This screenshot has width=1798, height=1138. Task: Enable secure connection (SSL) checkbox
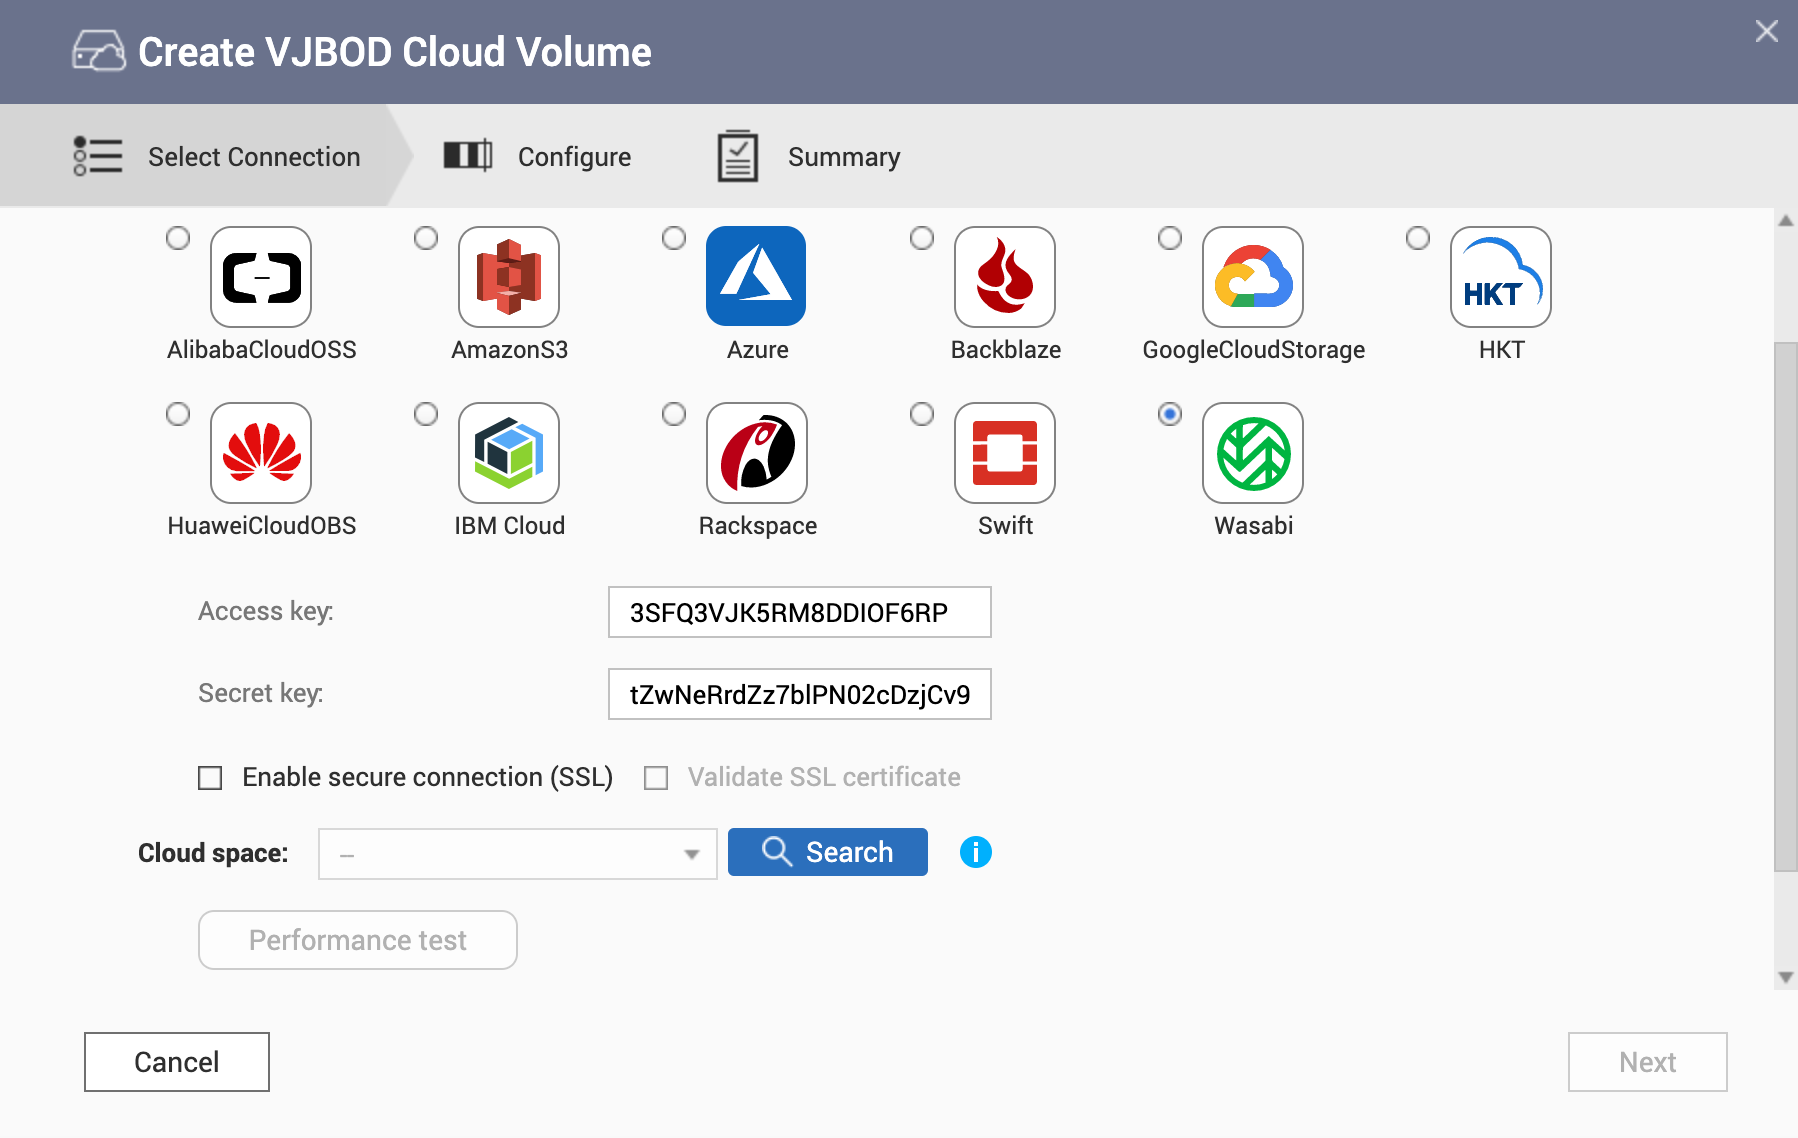pos(210,778)
